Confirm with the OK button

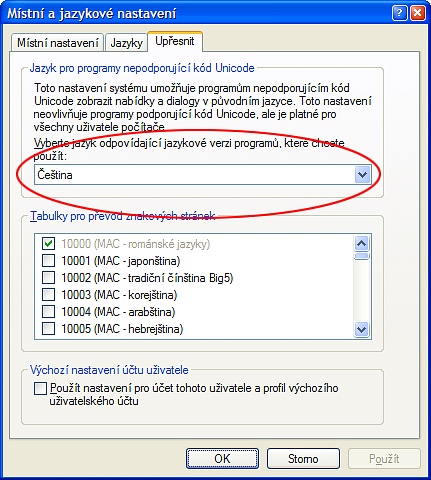click(x=222, y=459)
